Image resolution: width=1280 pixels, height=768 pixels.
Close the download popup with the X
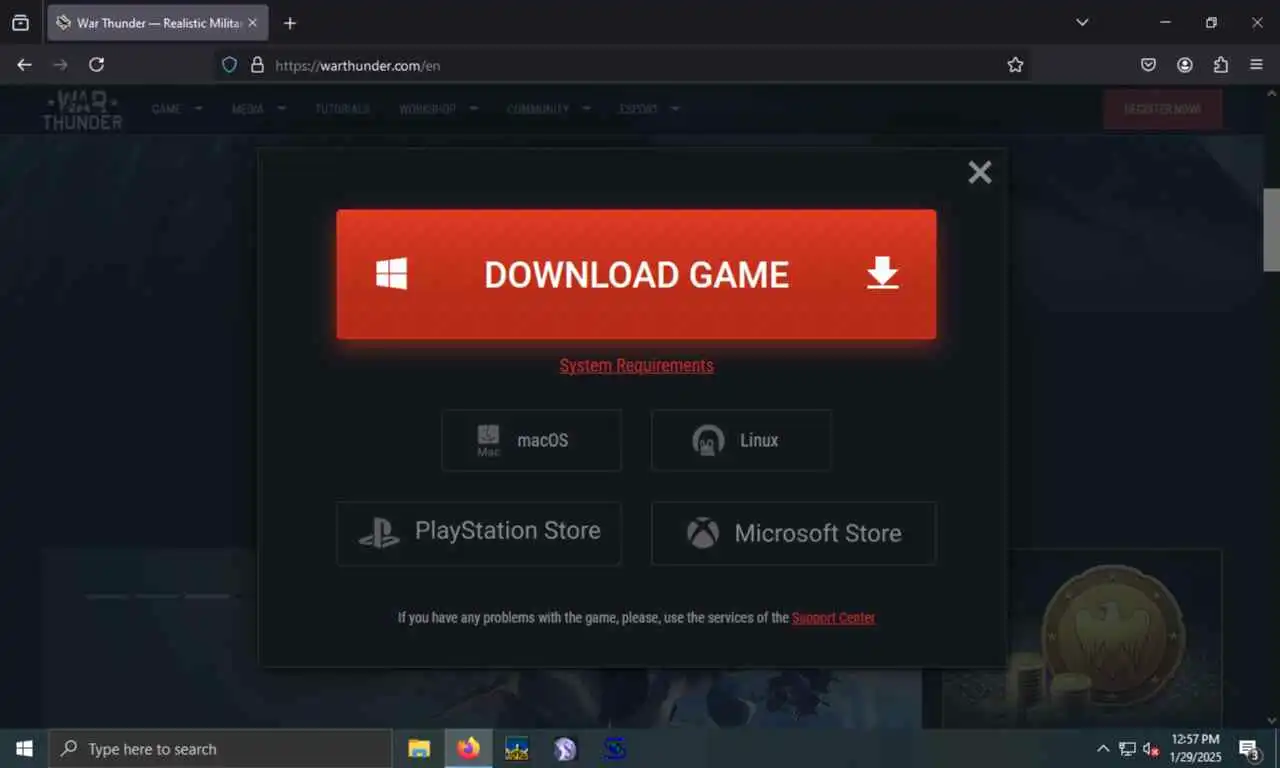tap(980, 172)
